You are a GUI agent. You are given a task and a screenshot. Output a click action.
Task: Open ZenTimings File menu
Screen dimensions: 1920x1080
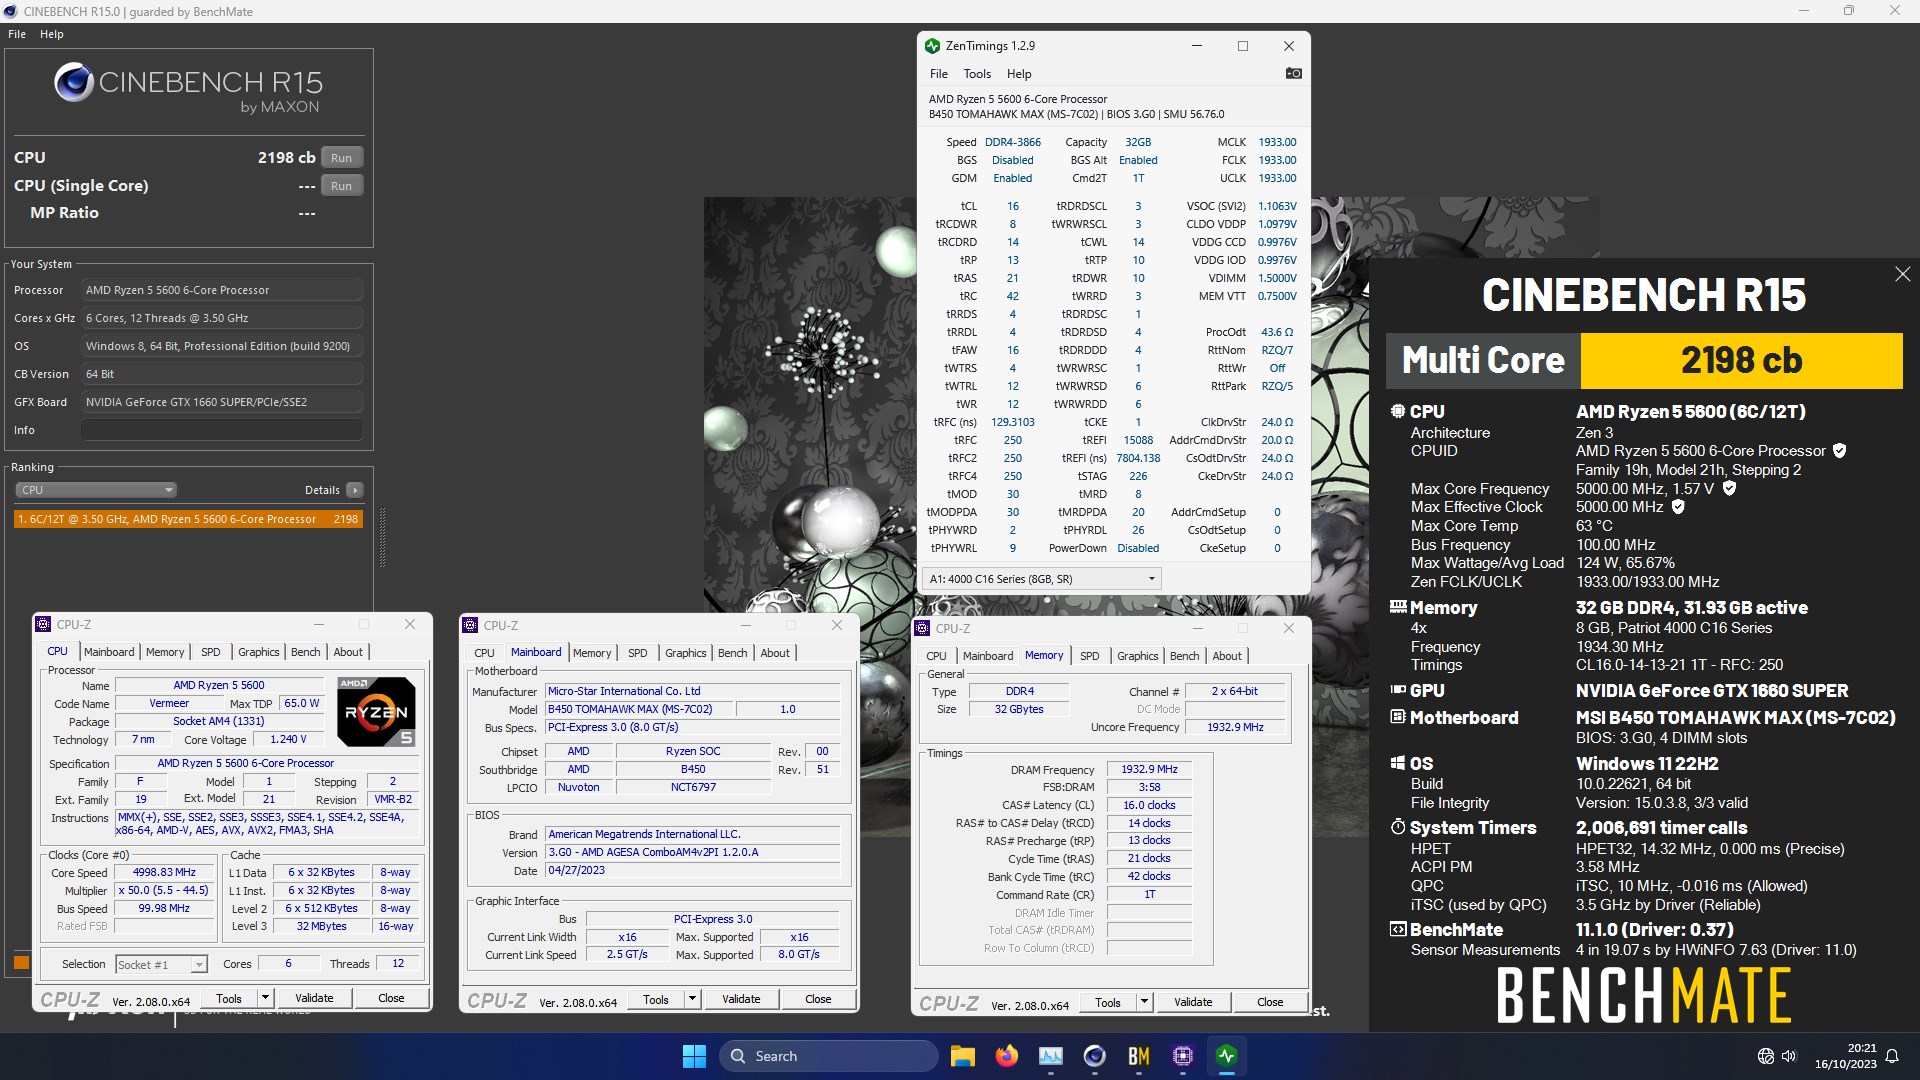point(938,74)
